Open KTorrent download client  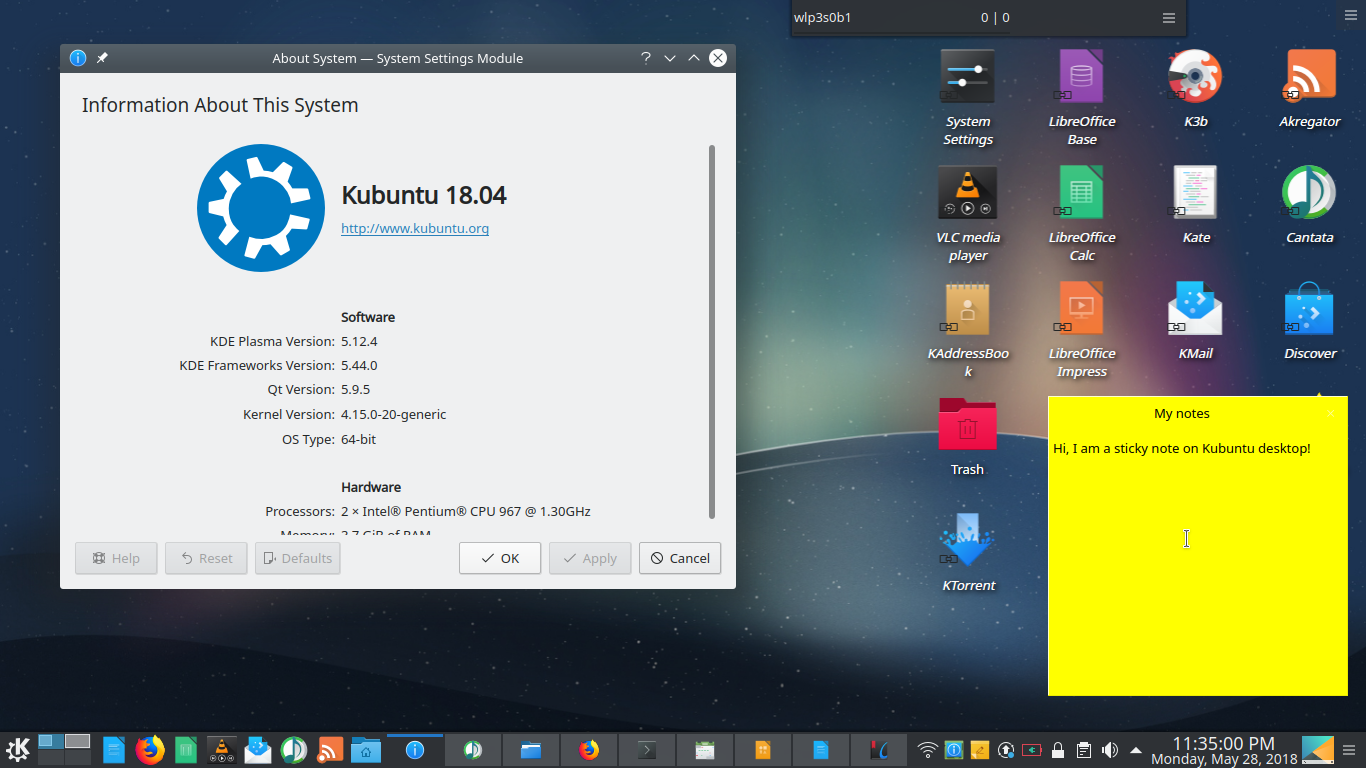coord(967,540)
